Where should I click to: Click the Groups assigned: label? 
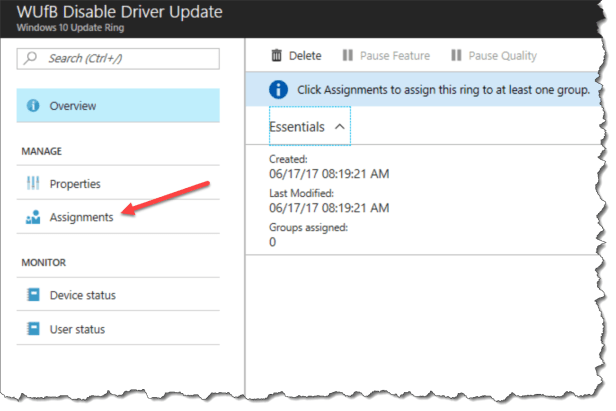coord(308,228)
